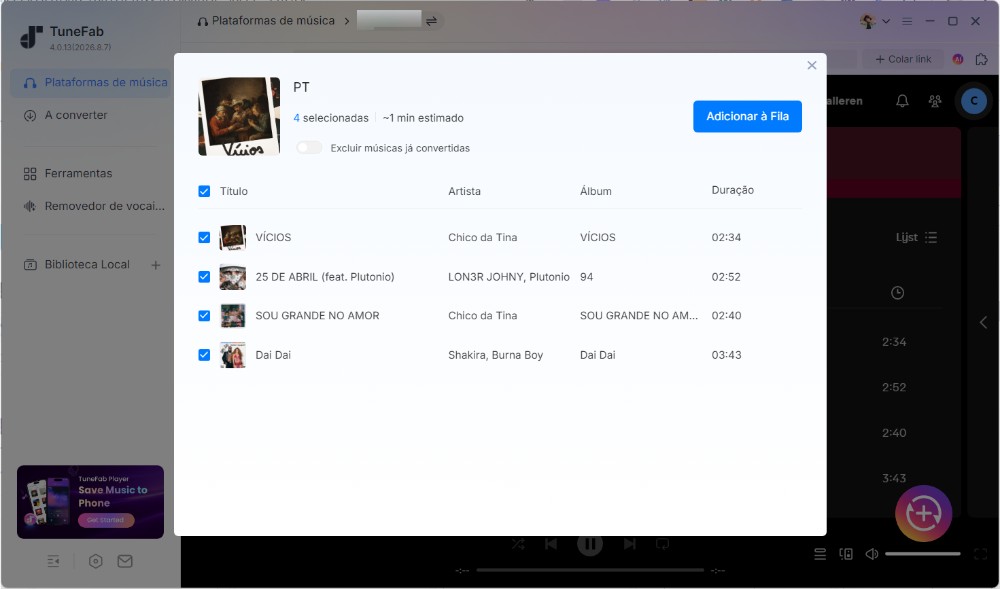The height and width of the screenshot is (589, 1000).
Task: Collapse the sidebar with bottom-left icon
Action: 53,561
